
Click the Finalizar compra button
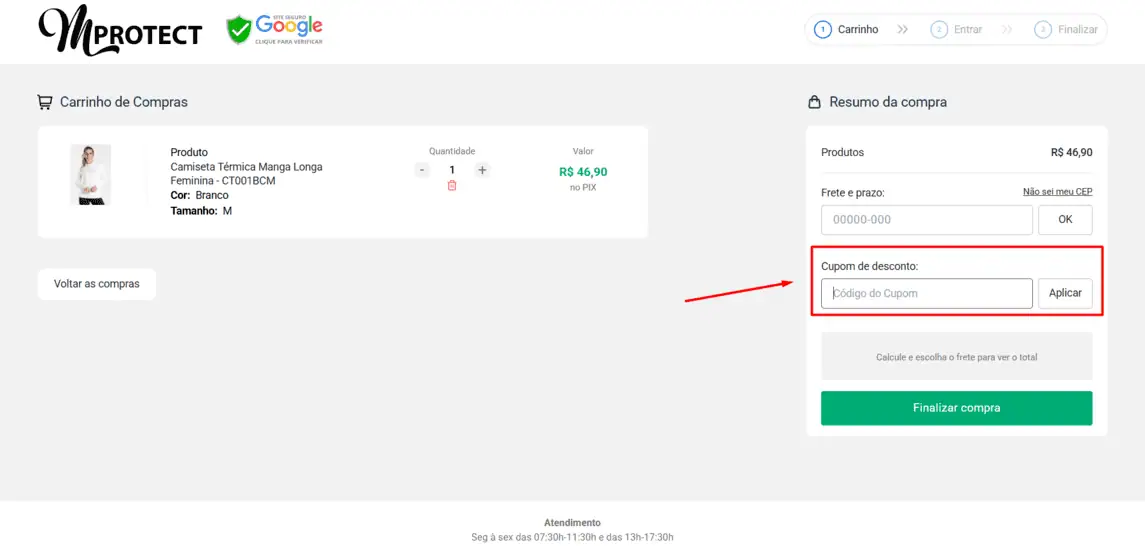957,408
